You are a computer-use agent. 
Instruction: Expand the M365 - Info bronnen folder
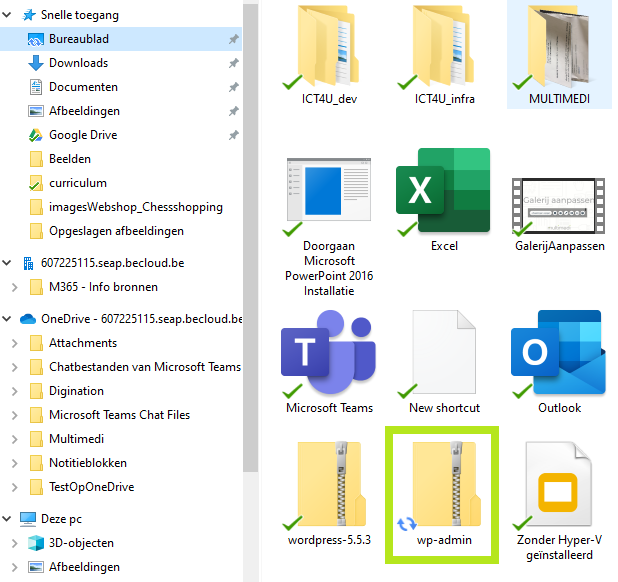[15, 287]
